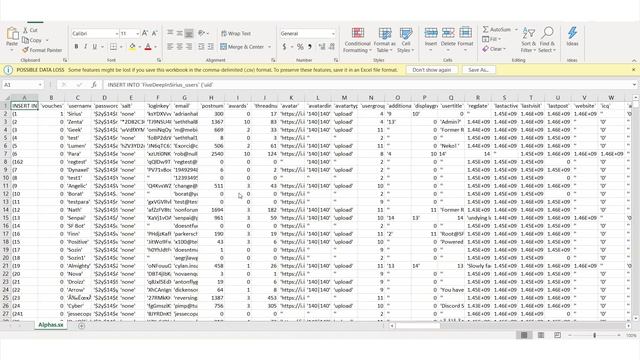The height and width of the screenshot is (360, 640).
Task: Open the font size dropdown
Action: click(137, 33)
